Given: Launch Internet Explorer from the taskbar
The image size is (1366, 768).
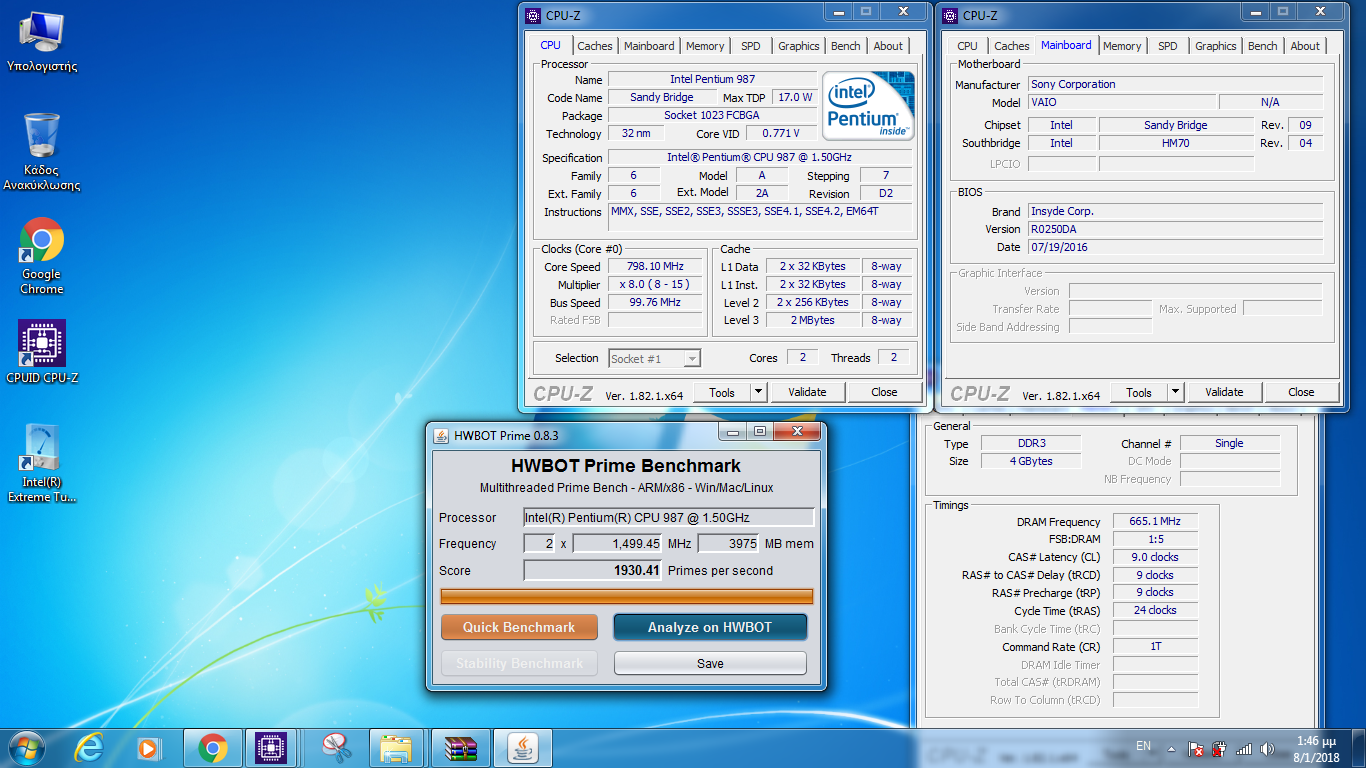Looking at the screenshot, I should pos(89,747).
